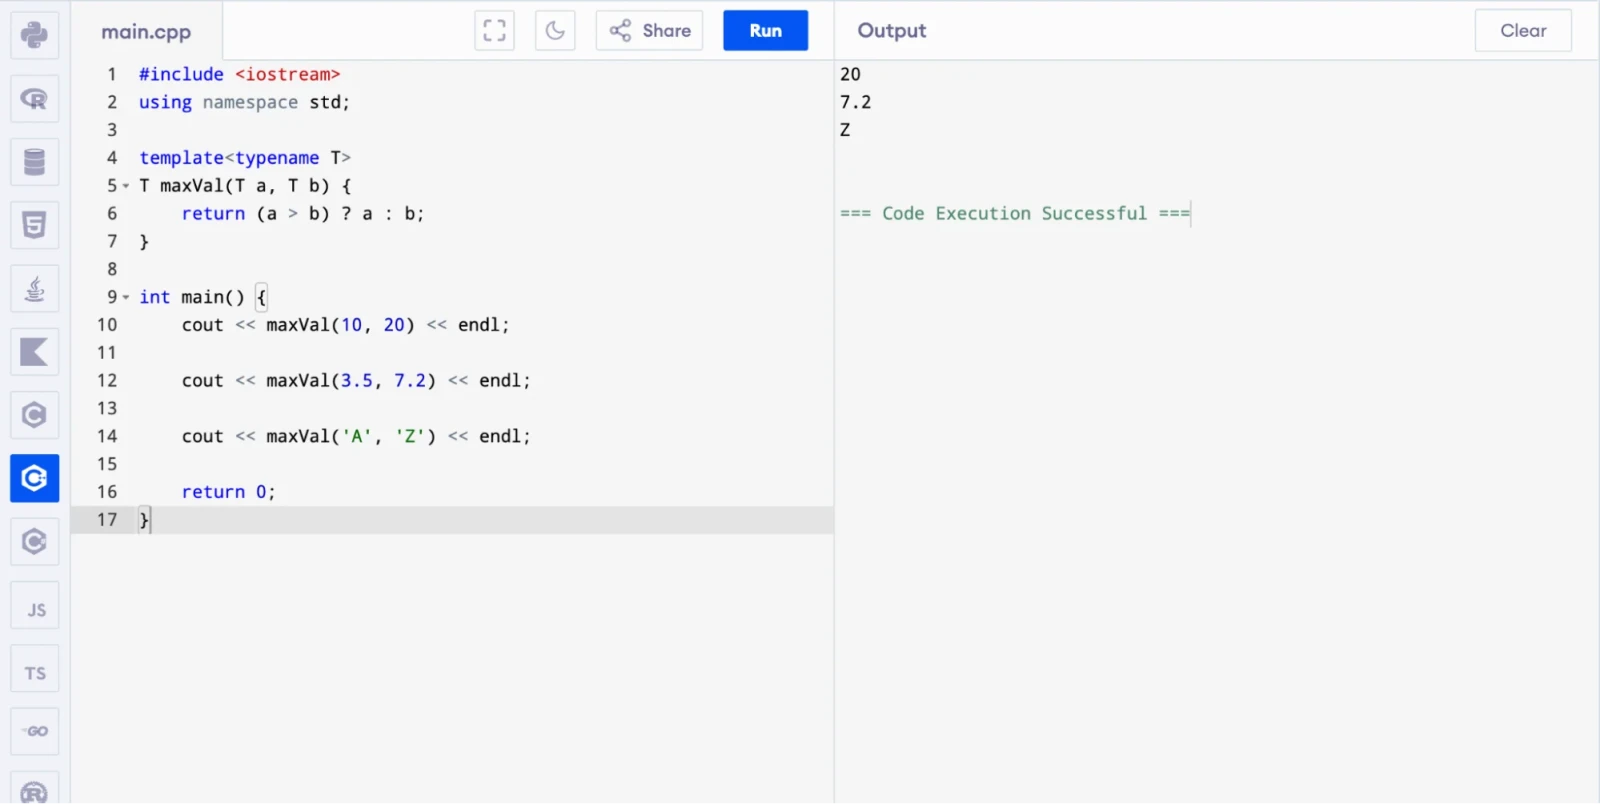Clear the output panel
This screenshot has width=1600, height=804.
1523,30
